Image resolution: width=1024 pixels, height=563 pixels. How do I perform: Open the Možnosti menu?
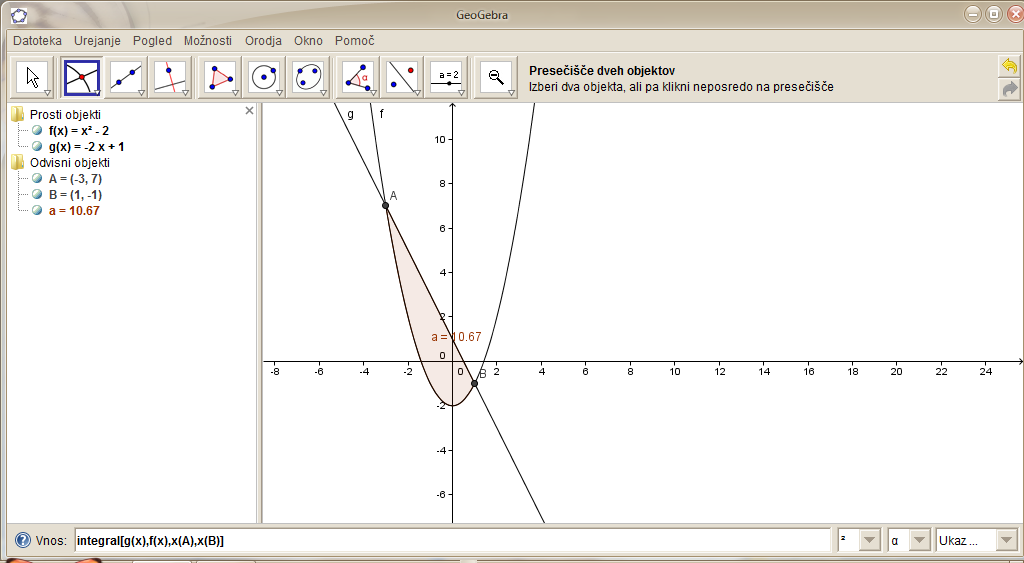click(208, 41)
